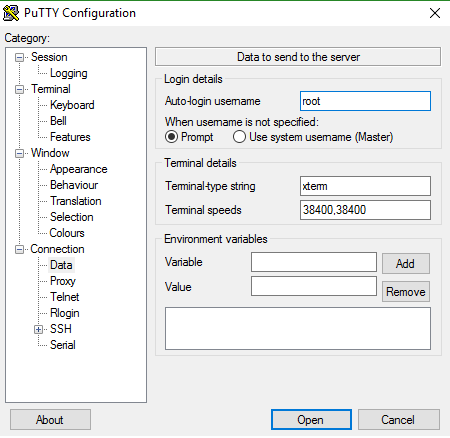Click the 'Data to send to the server' header
450x438 pixels.
tap(298, 57)
